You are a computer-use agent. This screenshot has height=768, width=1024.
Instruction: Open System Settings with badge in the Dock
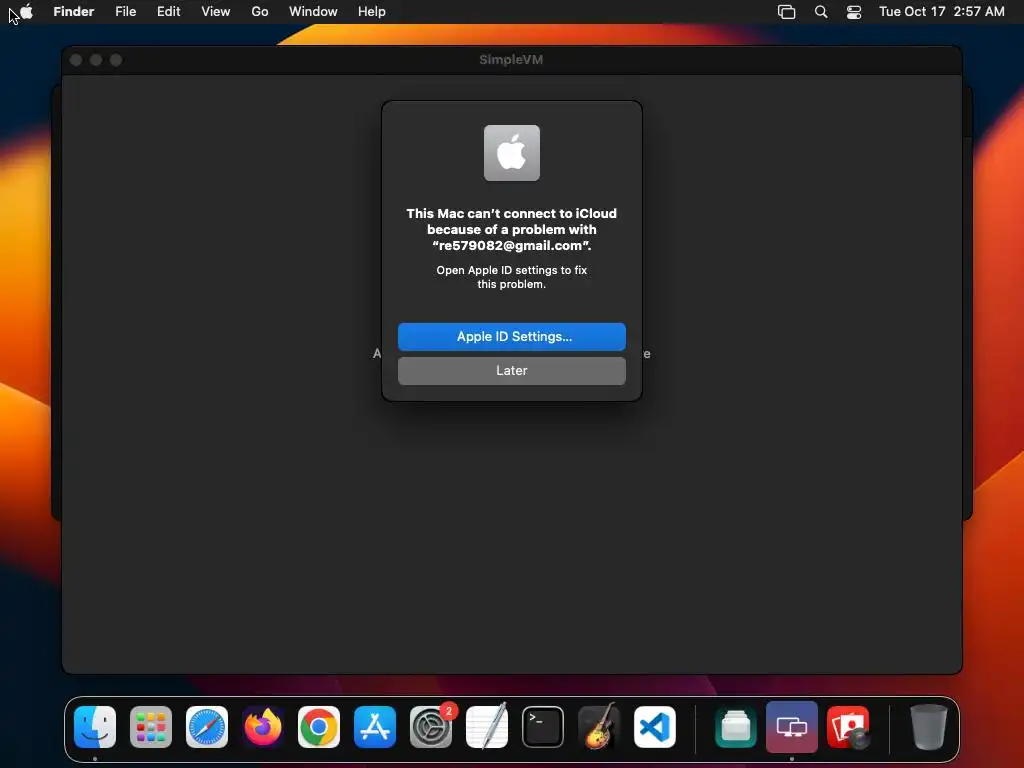[431, 727]
